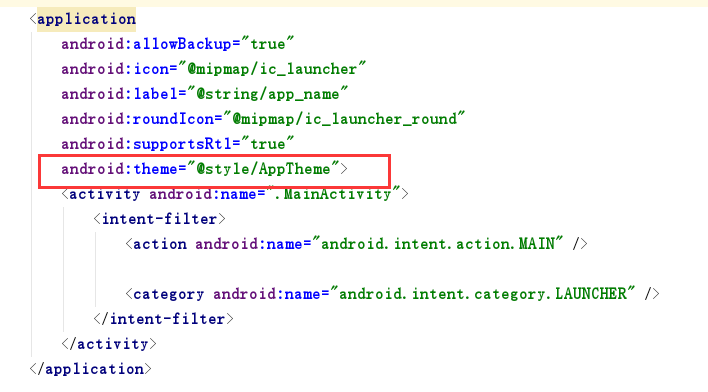708x392 pixels.
Task: Click the .MainActivity activity name
Action: pyautogui.click(x=333, y=194)
